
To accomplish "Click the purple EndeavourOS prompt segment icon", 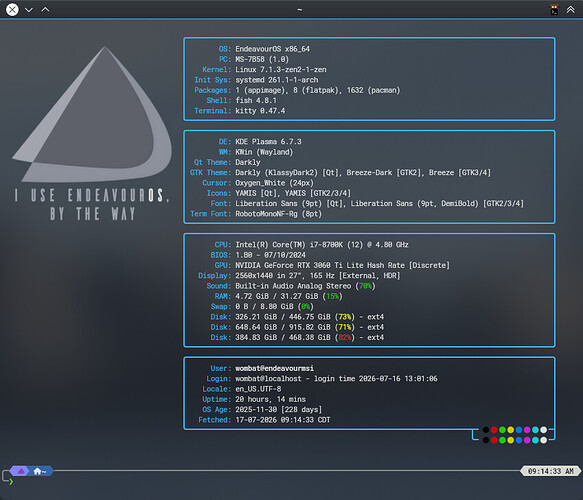I will point(21,471).
